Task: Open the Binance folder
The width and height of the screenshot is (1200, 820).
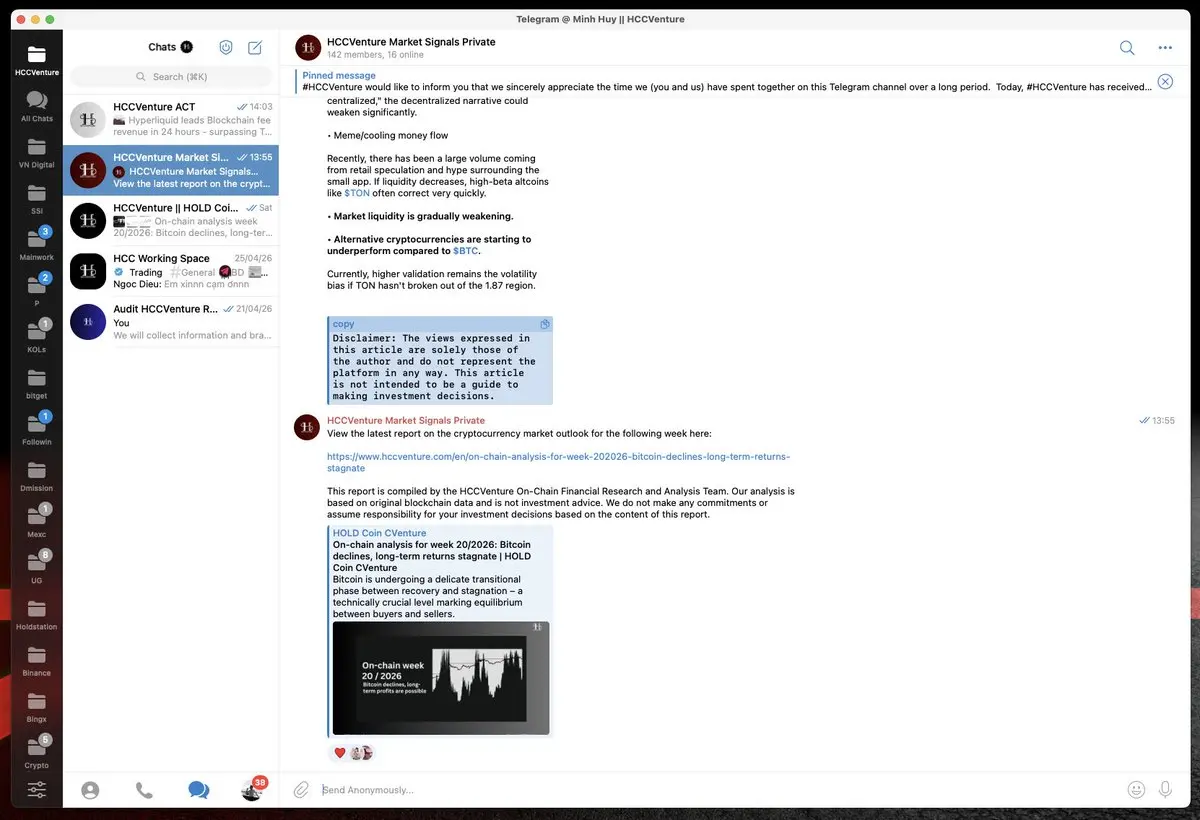Action: [x=37, y=660]
